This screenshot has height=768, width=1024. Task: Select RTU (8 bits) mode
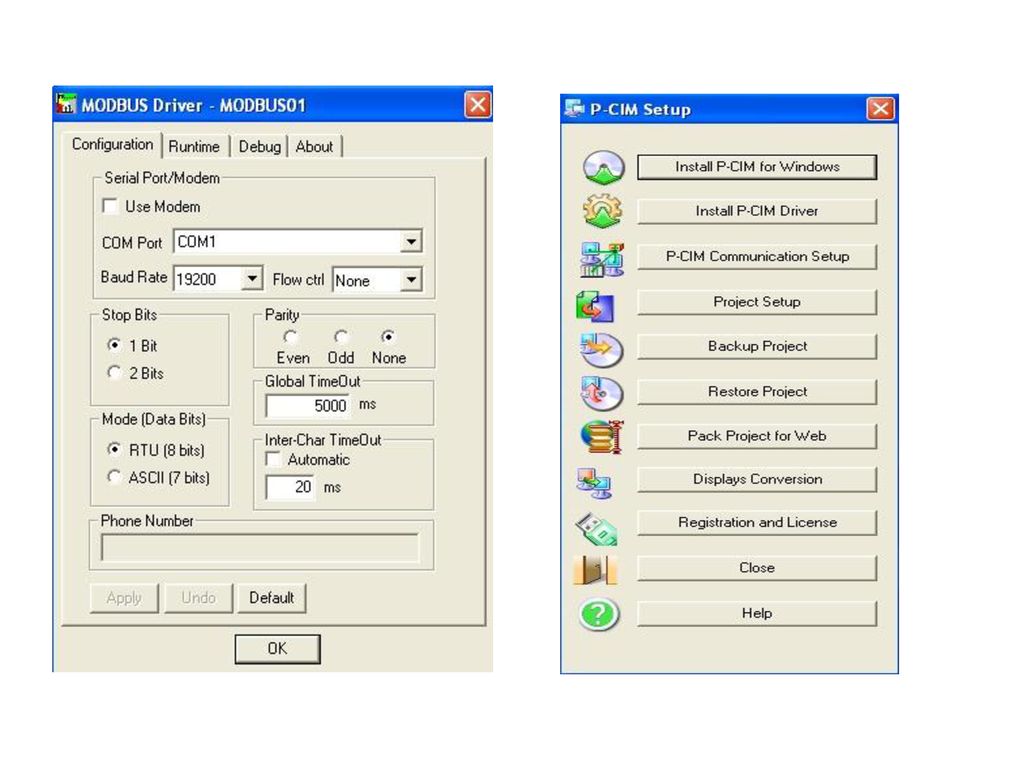(114, 449)
